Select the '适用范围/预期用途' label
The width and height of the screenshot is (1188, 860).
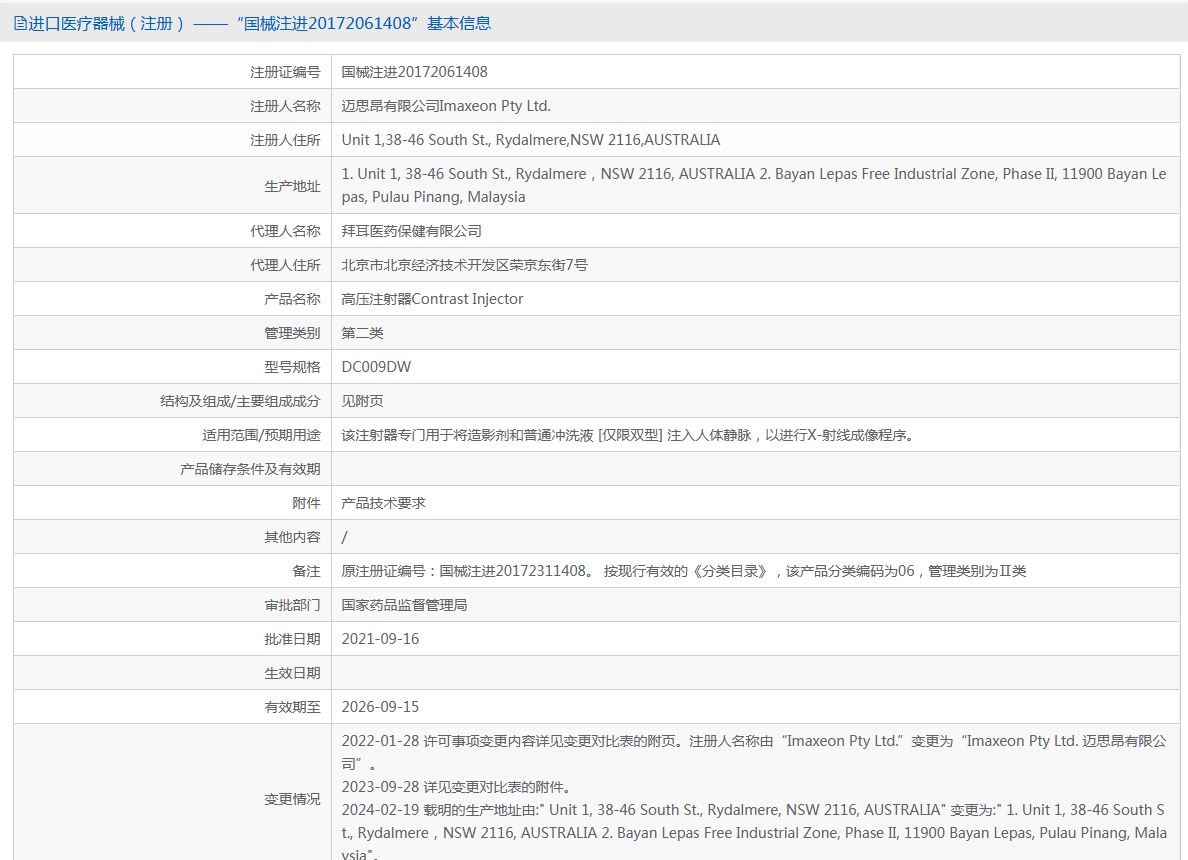pos(261,436)
